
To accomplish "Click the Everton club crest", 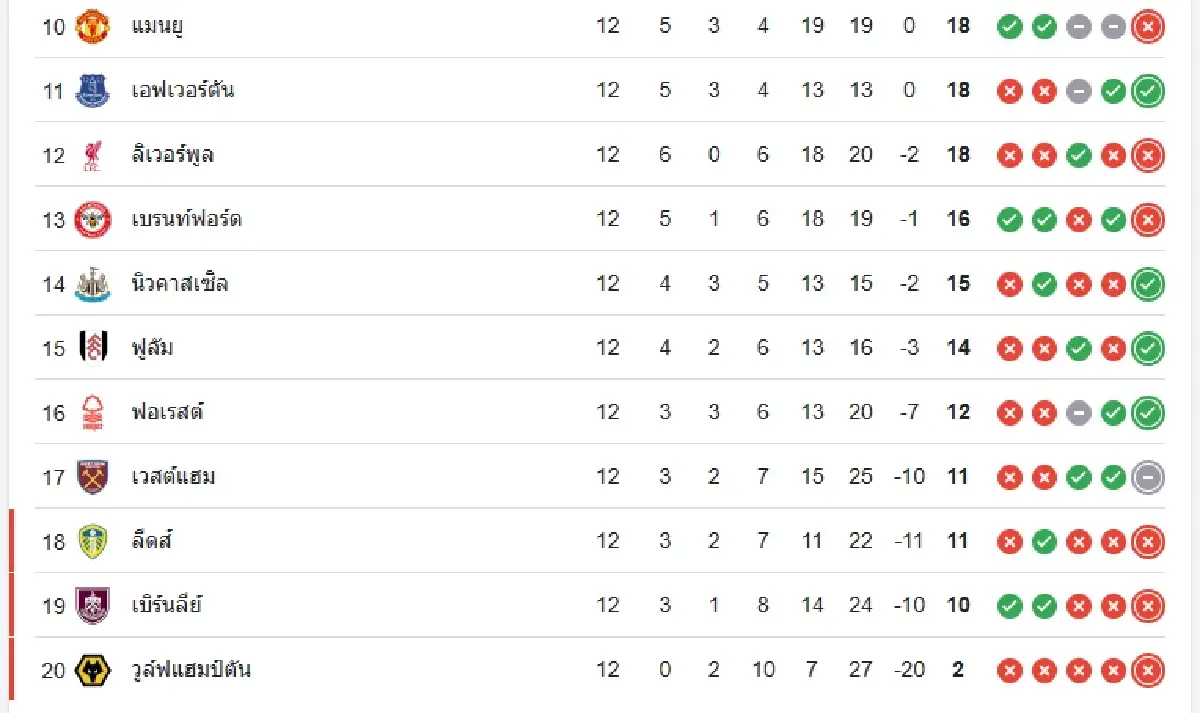I will click(93, 91).
